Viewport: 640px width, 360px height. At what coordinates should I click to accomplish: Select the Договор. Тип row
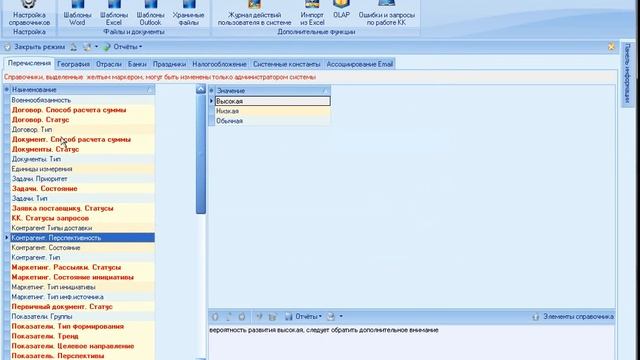[82, 129]
